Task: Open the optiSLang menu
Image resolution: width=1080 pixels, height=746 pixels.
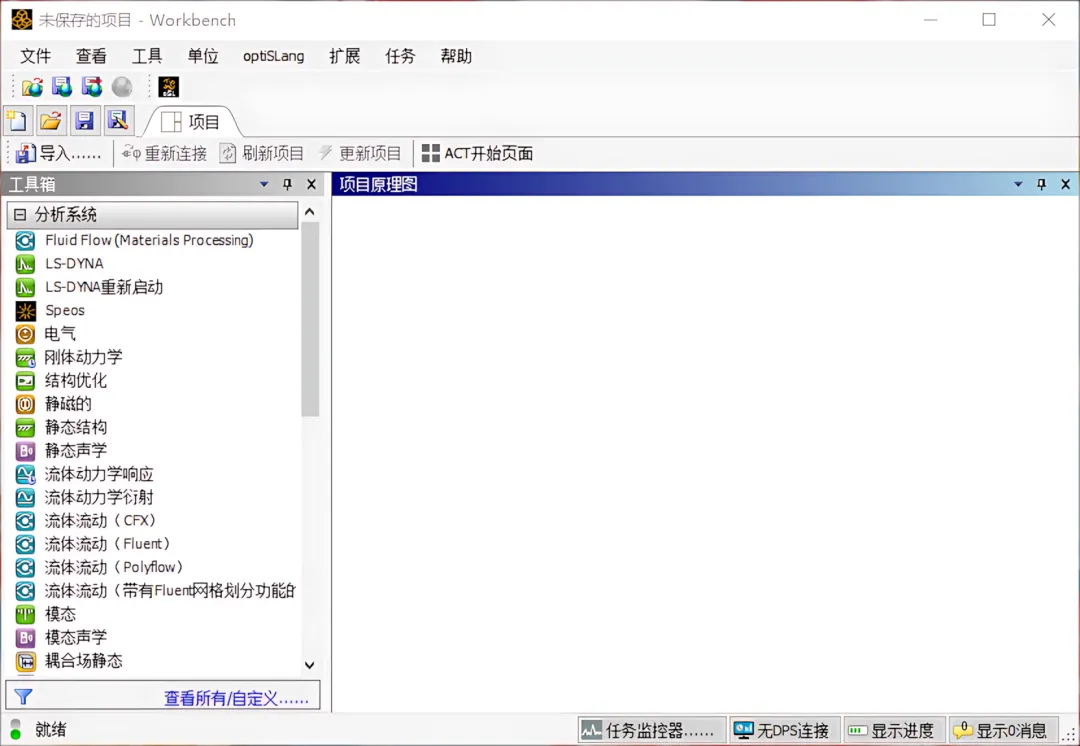Action: tap(273, 56)
